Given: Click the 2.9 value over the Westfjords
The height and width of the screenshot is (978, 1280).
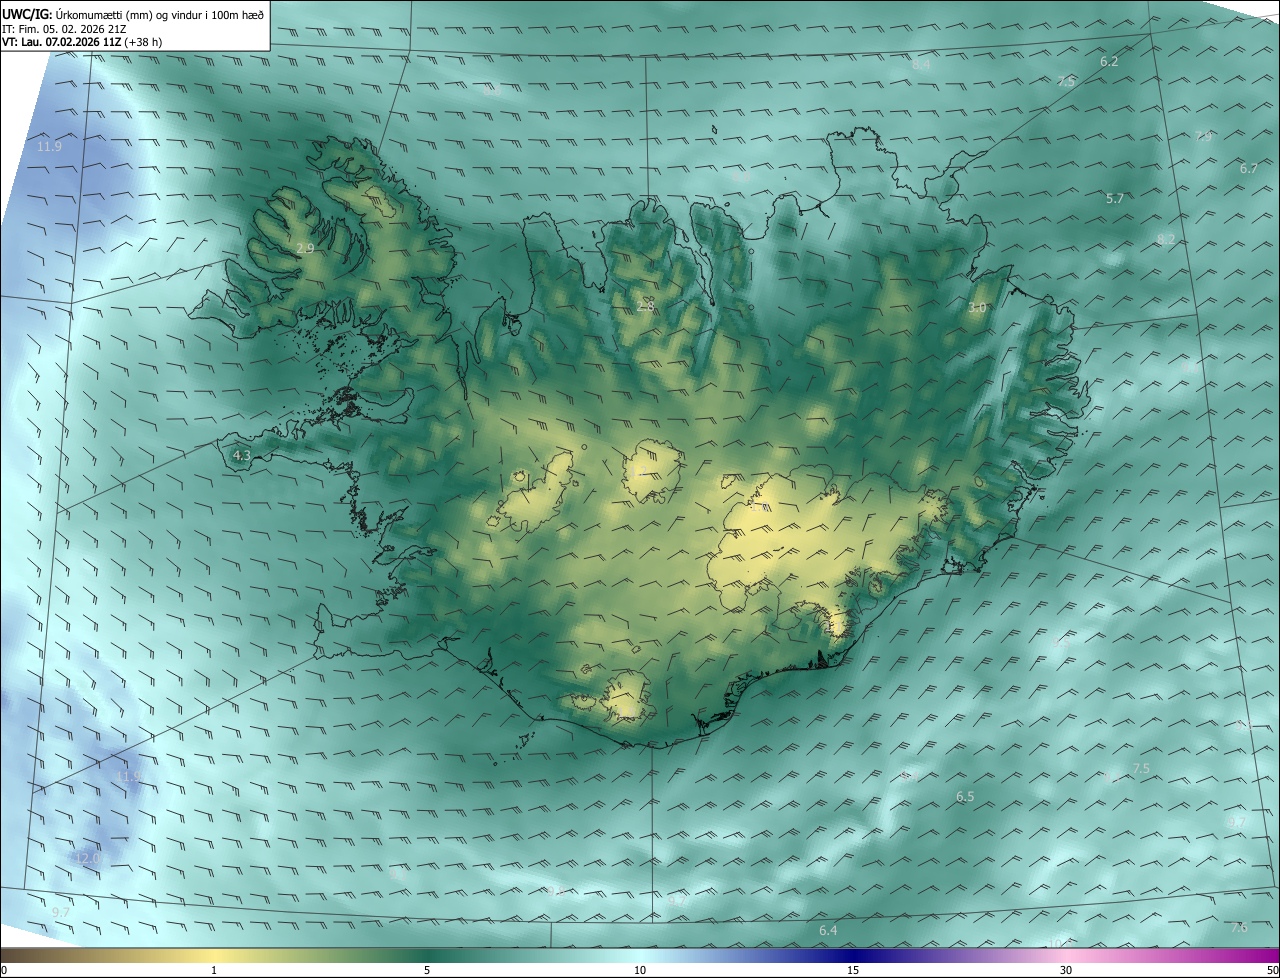Looking at the screenshot, I should [x=305, y=248].
